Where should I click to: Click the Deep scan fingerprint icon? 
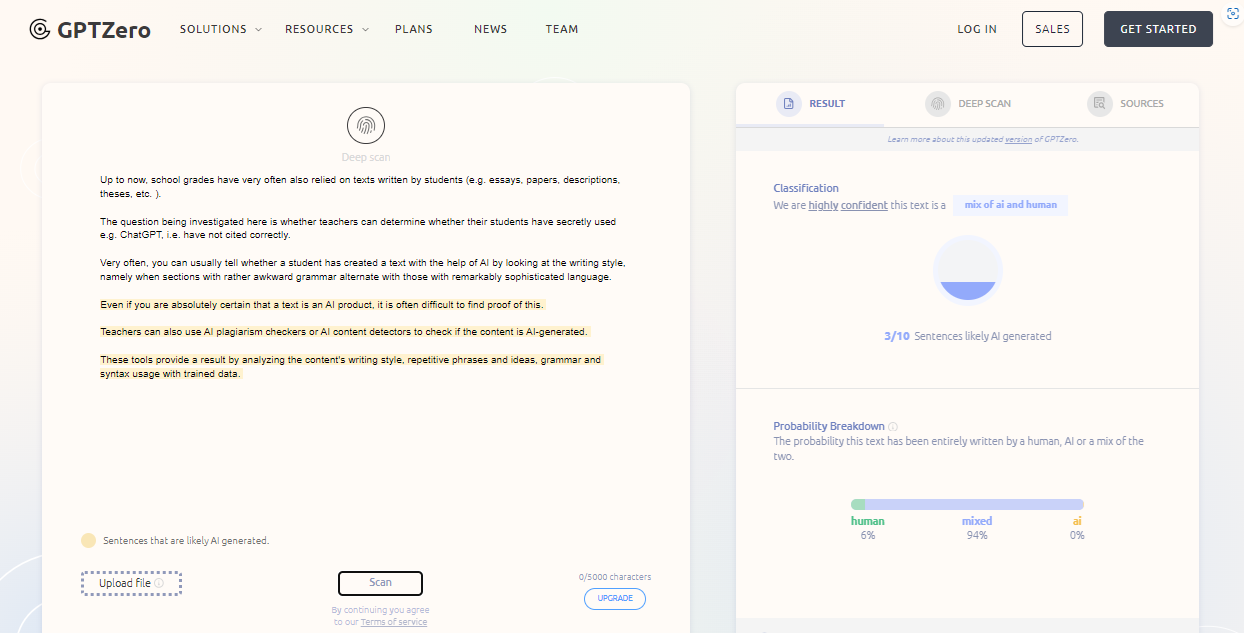pos(366,126)
